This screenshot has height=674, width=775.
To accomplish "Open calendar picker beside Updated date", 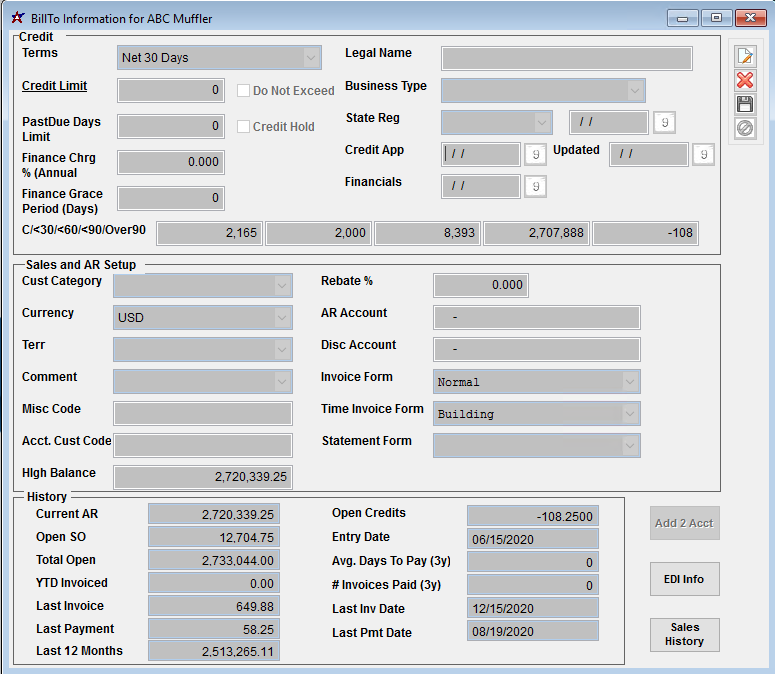I will (x=703, y=154).
